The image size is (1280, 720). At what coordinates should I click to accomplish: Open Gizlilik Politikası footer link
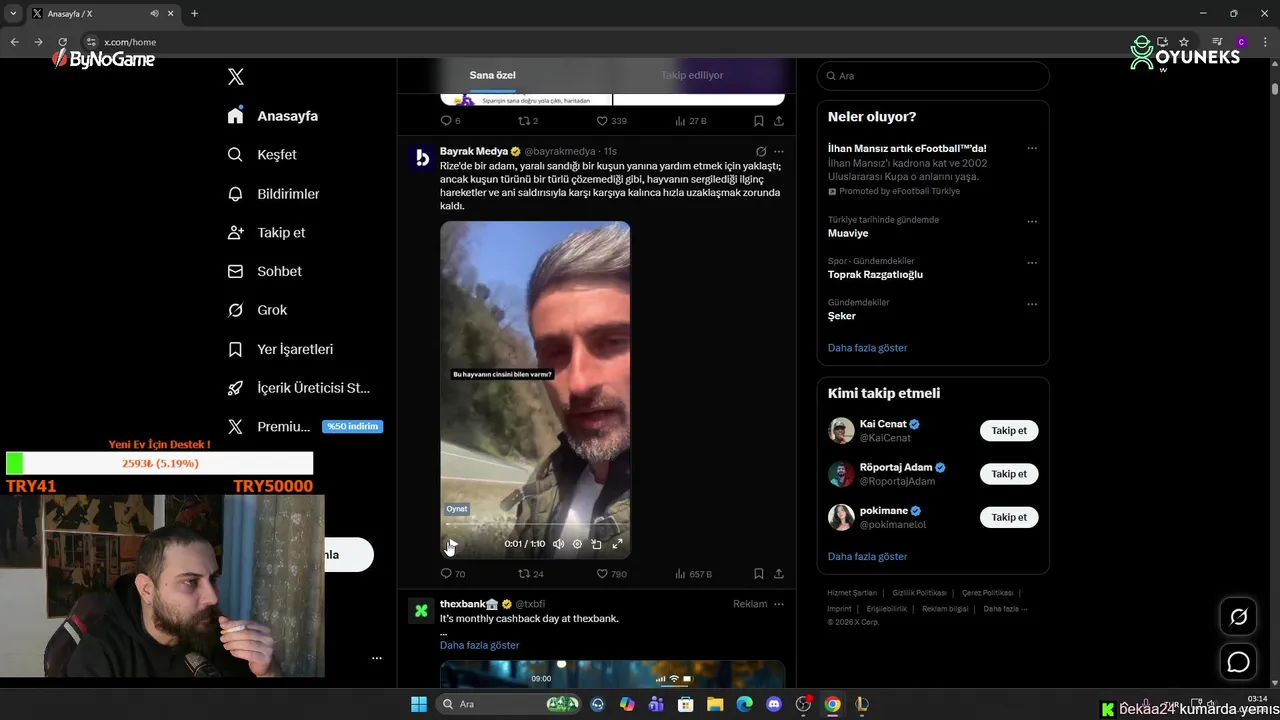click(x=919, y=593)
